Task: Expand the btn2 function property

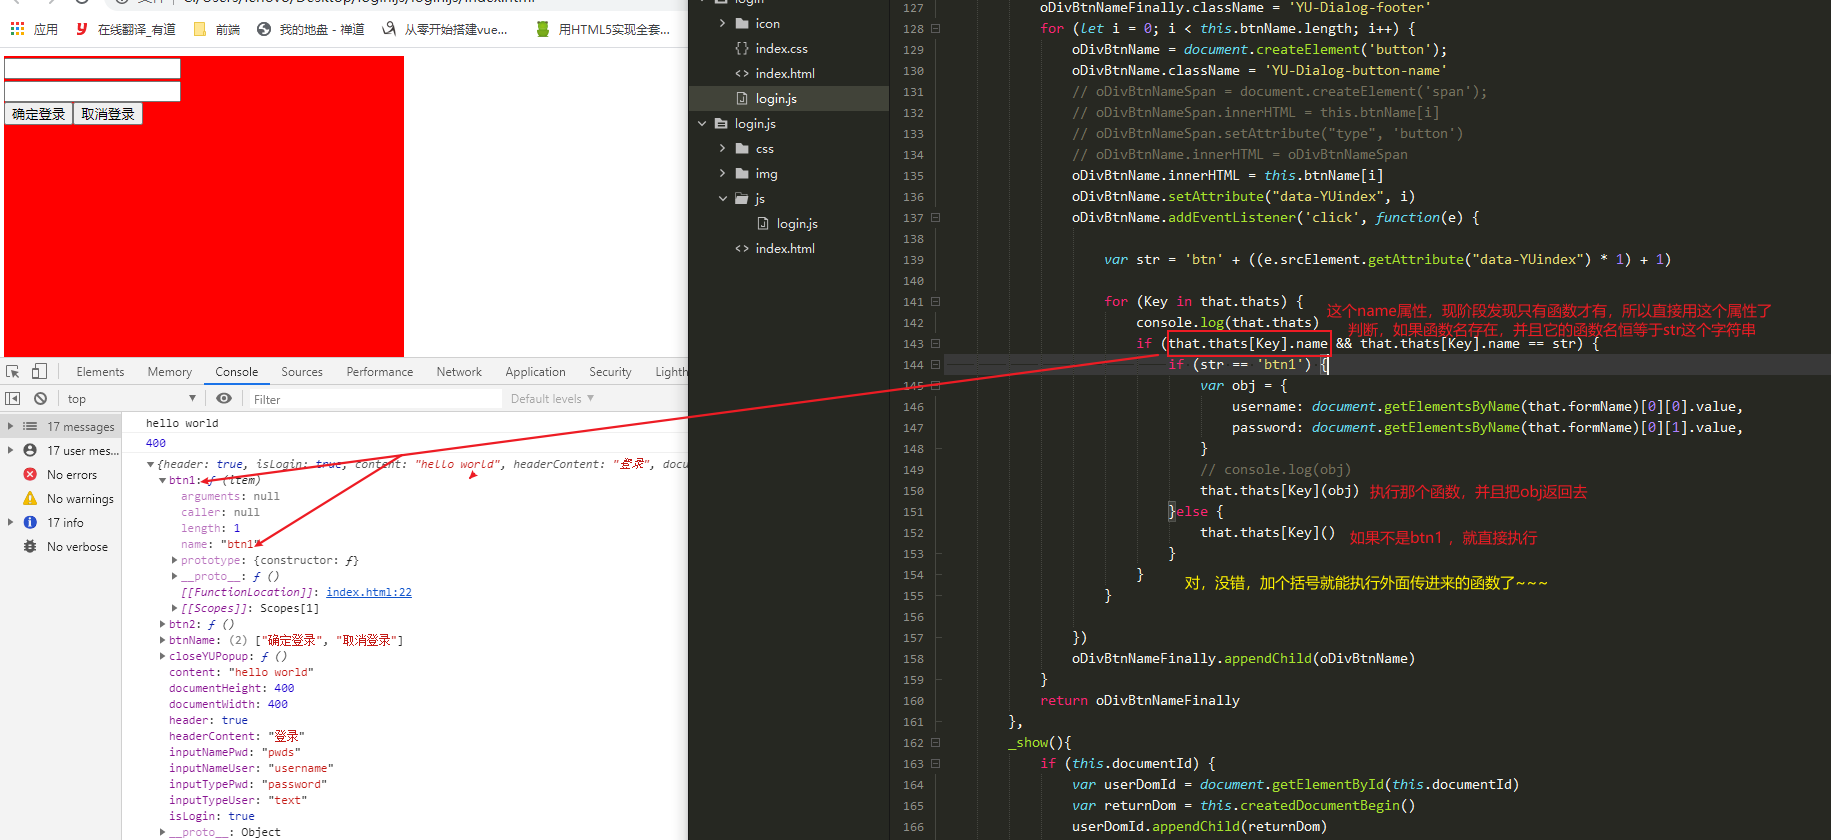Action: pyautogui.click(x=162, y=624)
